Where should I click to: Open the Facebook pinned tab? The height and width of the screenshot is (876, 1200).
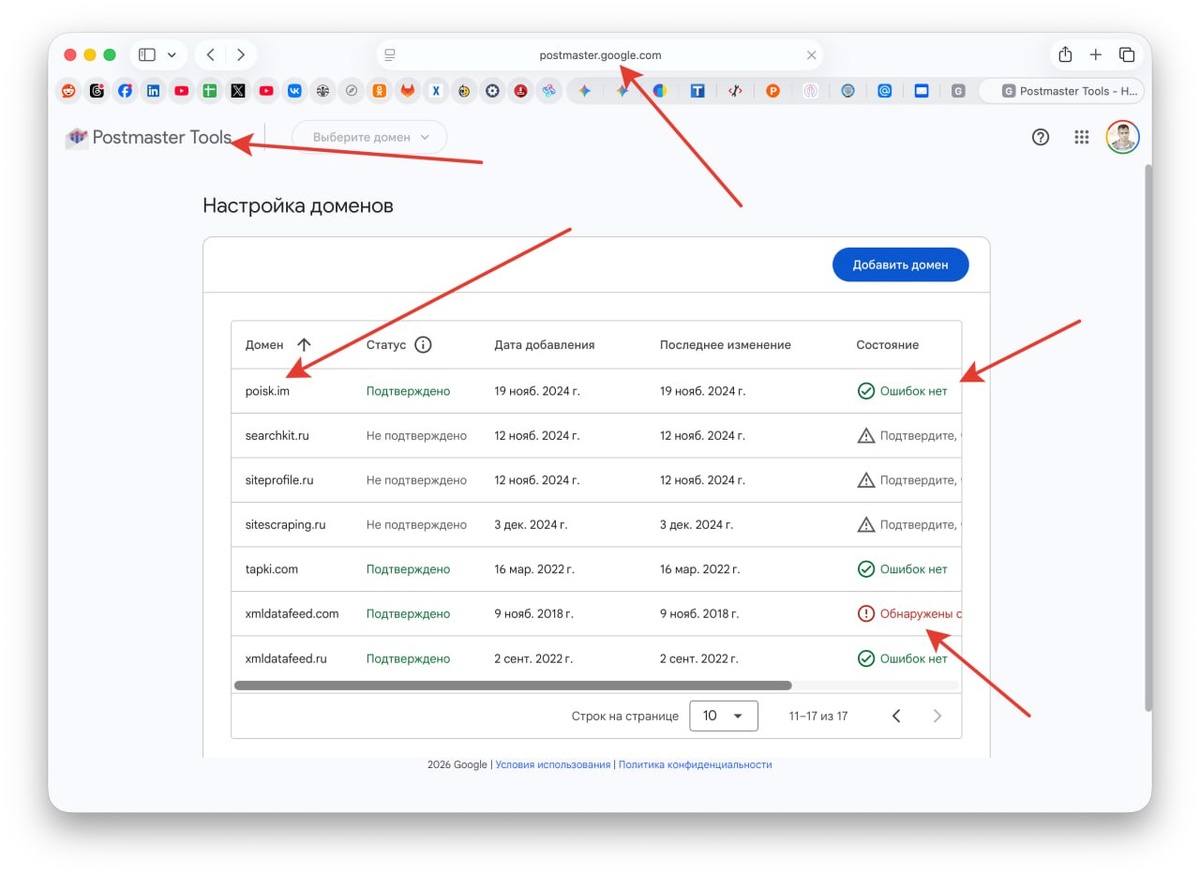(125, 90)
